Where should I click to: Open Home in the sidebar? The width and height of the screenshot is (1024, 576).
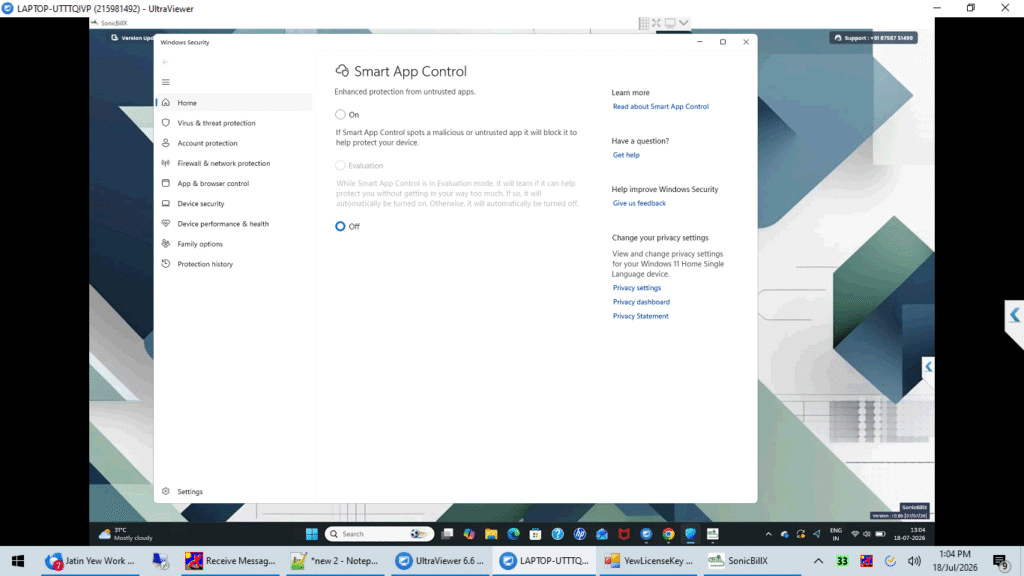[234, 103]
